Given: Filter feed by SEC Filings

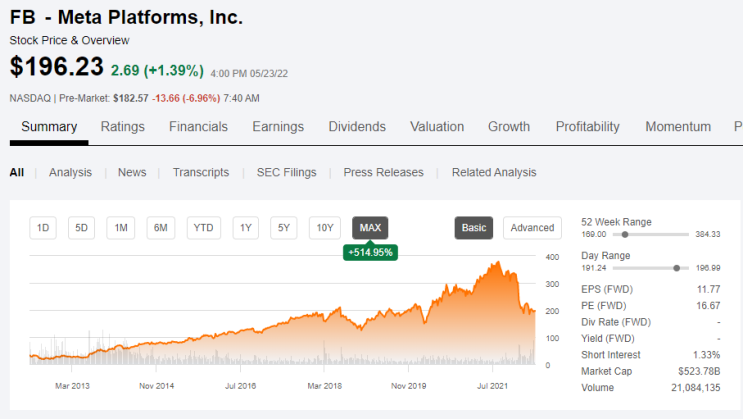Looking at the screenshot, I should tap(286, 173).
